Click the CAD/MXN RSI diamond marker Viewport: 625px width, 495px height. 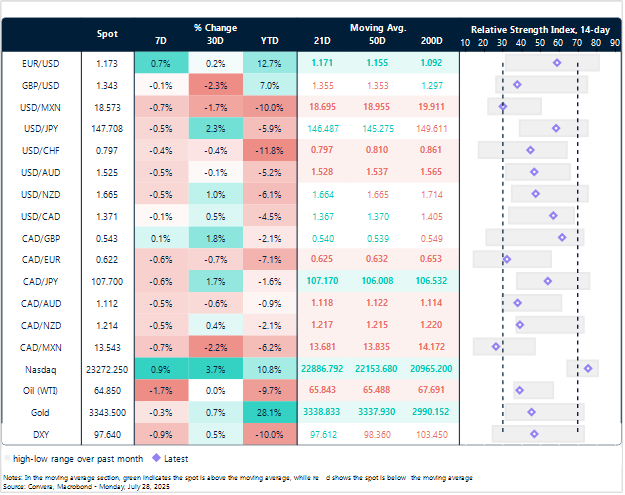pos(495,346)
